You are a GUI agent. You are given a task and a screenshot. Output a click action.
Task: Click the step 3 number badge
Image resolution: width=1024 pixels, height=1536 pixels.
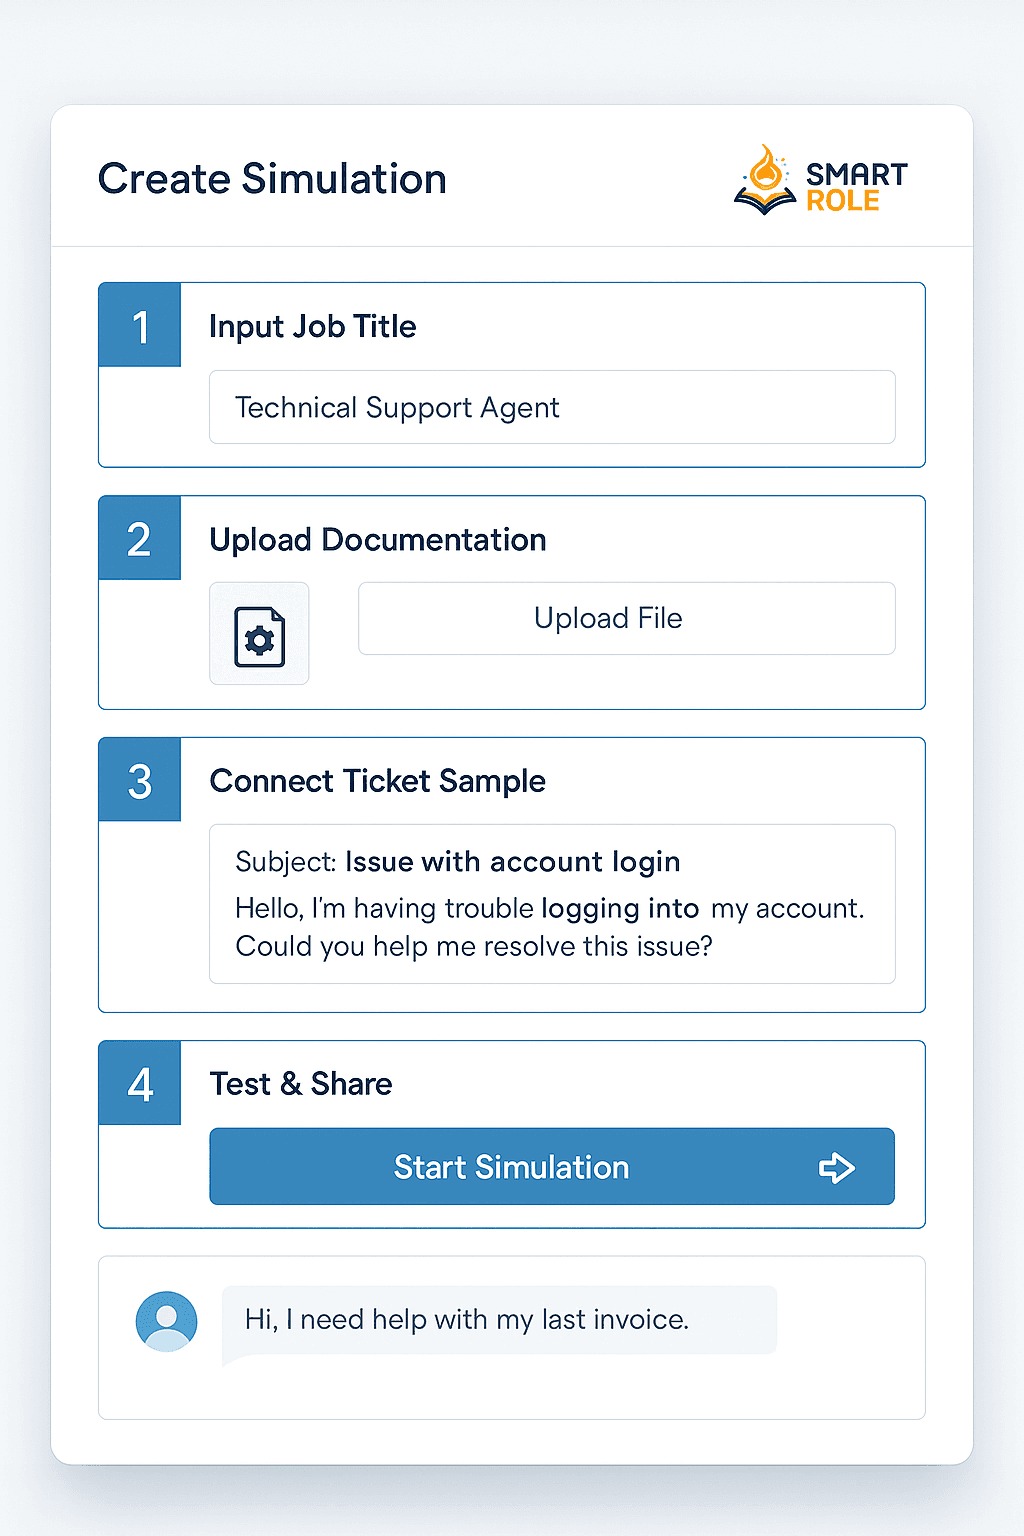point(139,779)
